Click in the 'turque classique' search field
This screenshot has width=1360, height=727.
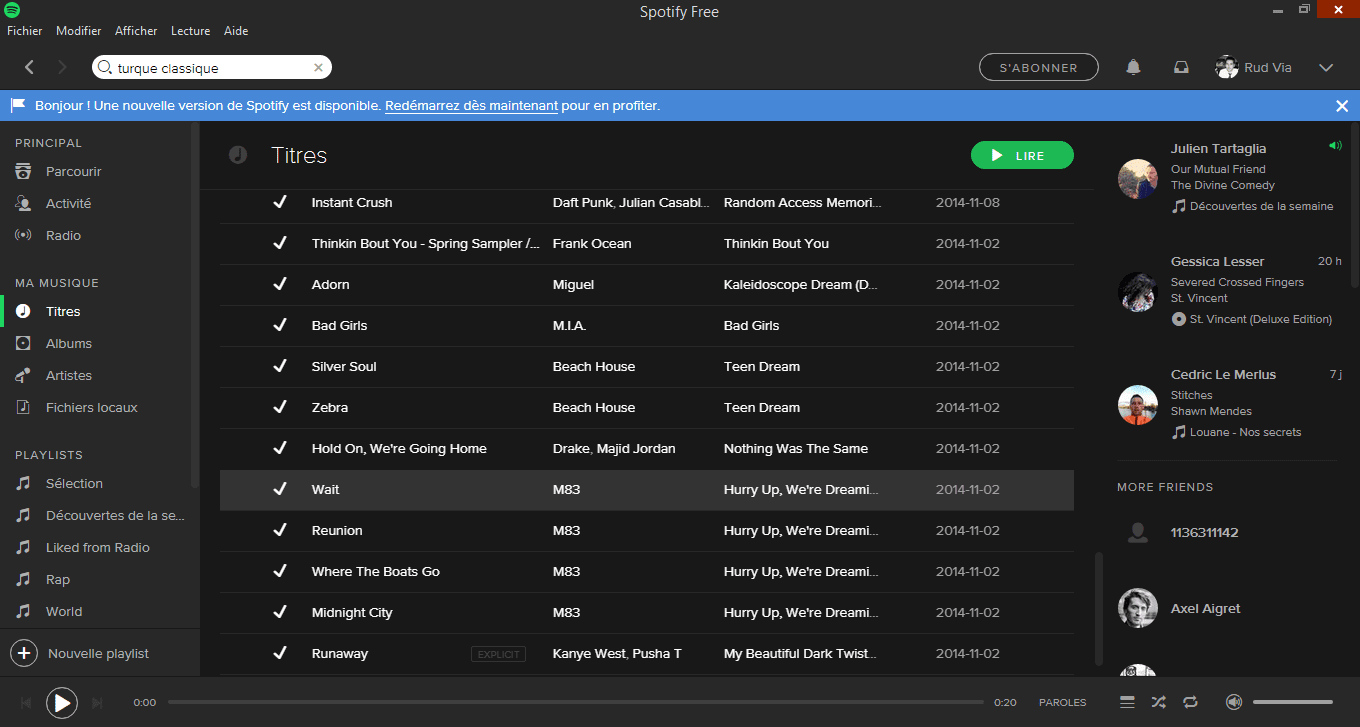pos(212,68)
